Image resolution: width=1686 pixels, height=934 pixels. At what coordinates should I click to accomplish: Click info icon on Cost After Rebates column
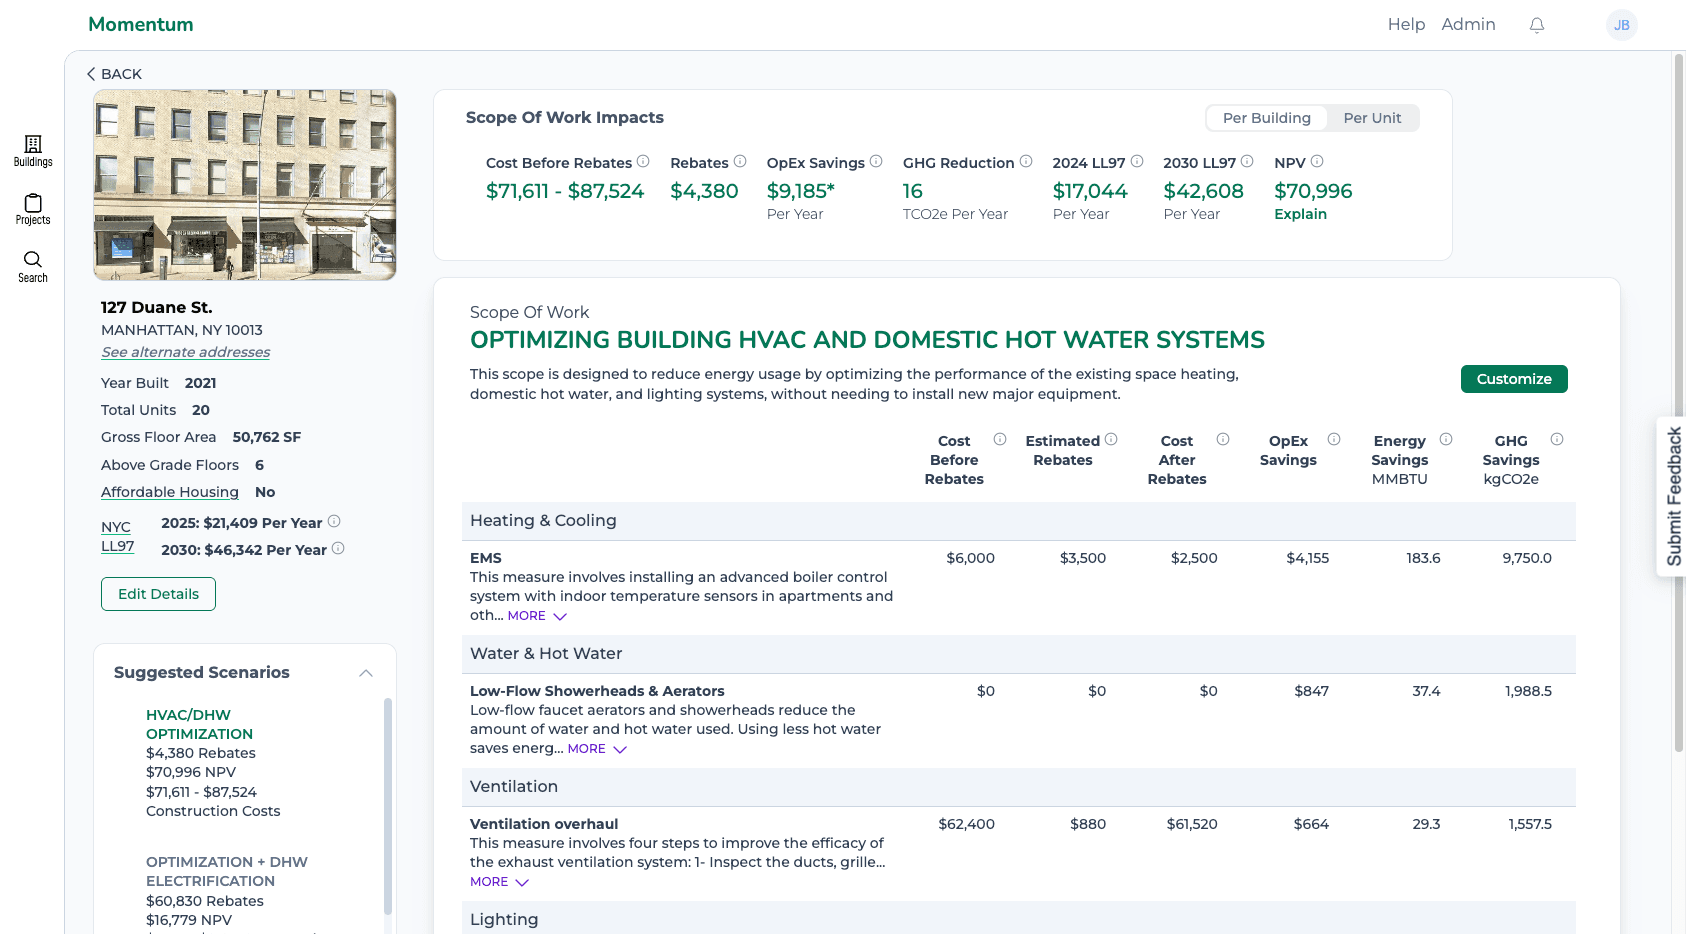pos(1223,439)
